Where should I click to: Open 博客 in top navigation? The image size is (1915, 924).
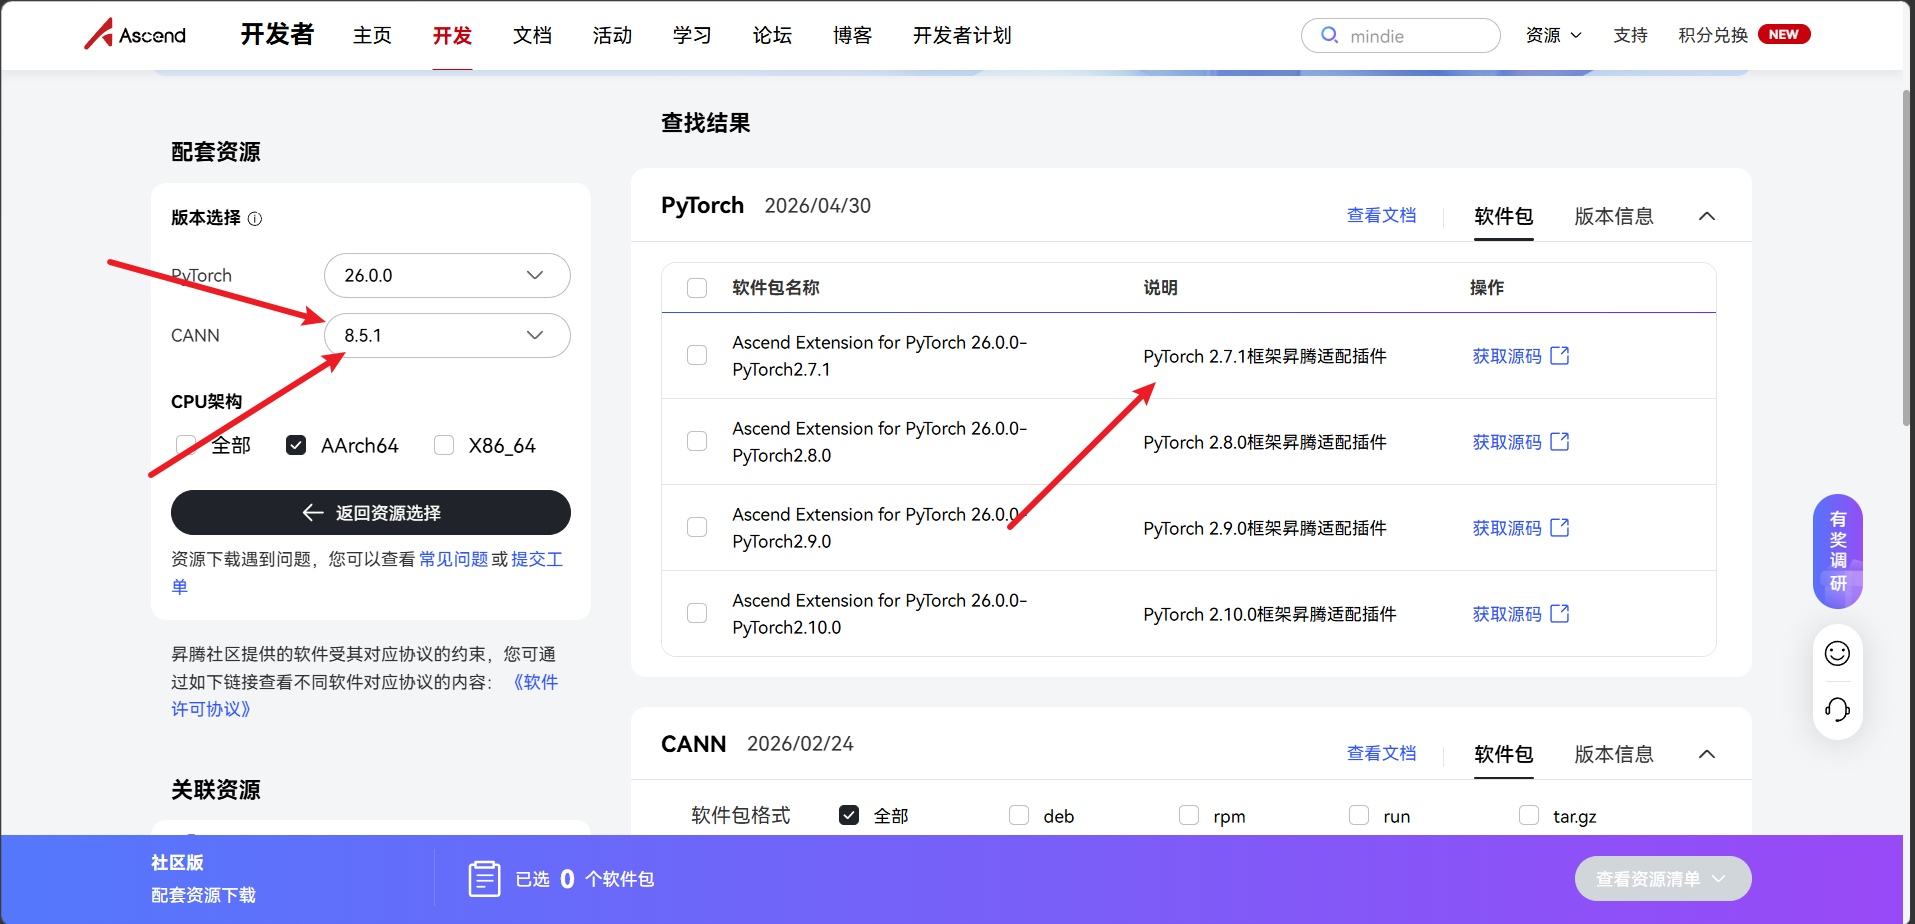tap(852, 35)
